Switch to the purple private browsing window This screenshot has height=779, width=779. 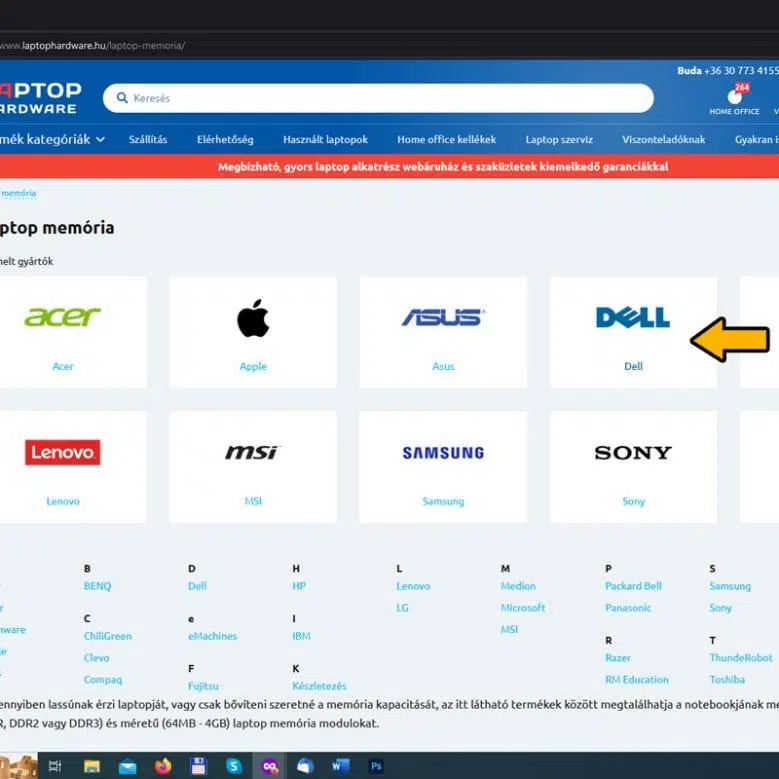270,767
